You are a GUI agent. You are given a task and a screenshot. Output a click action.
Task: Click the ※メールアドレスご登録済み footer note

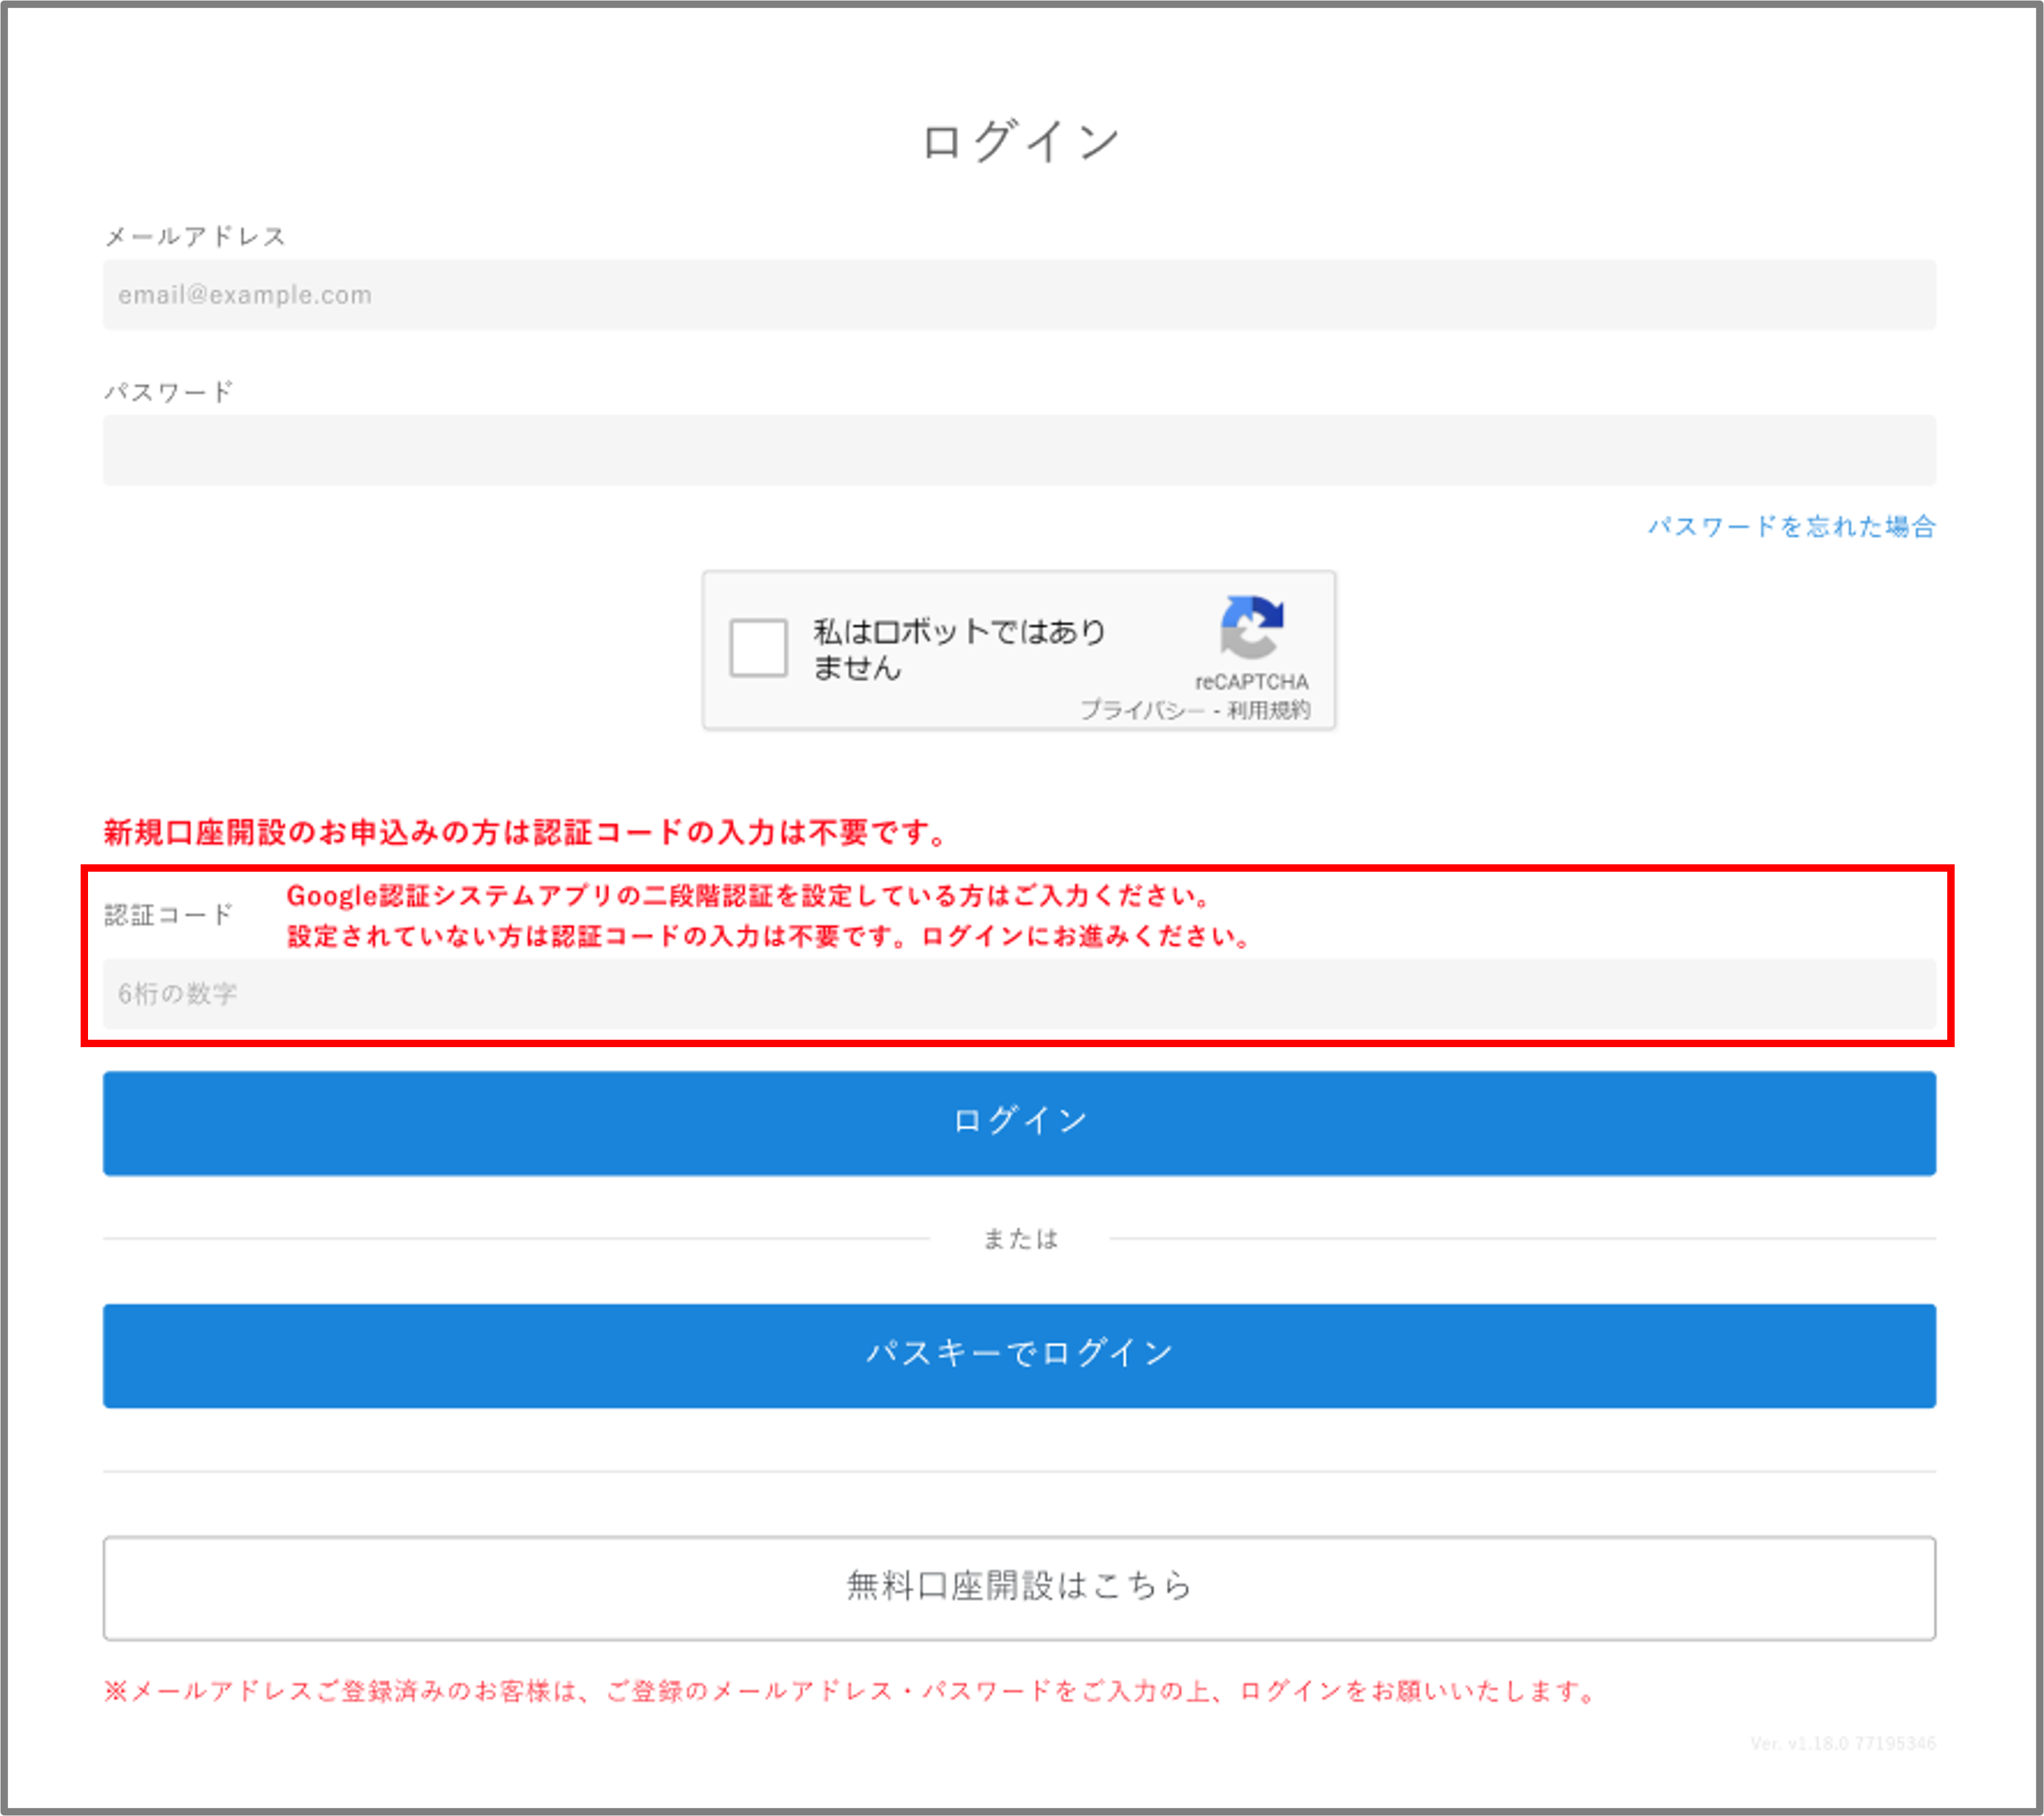click(x=849, y=1691)
